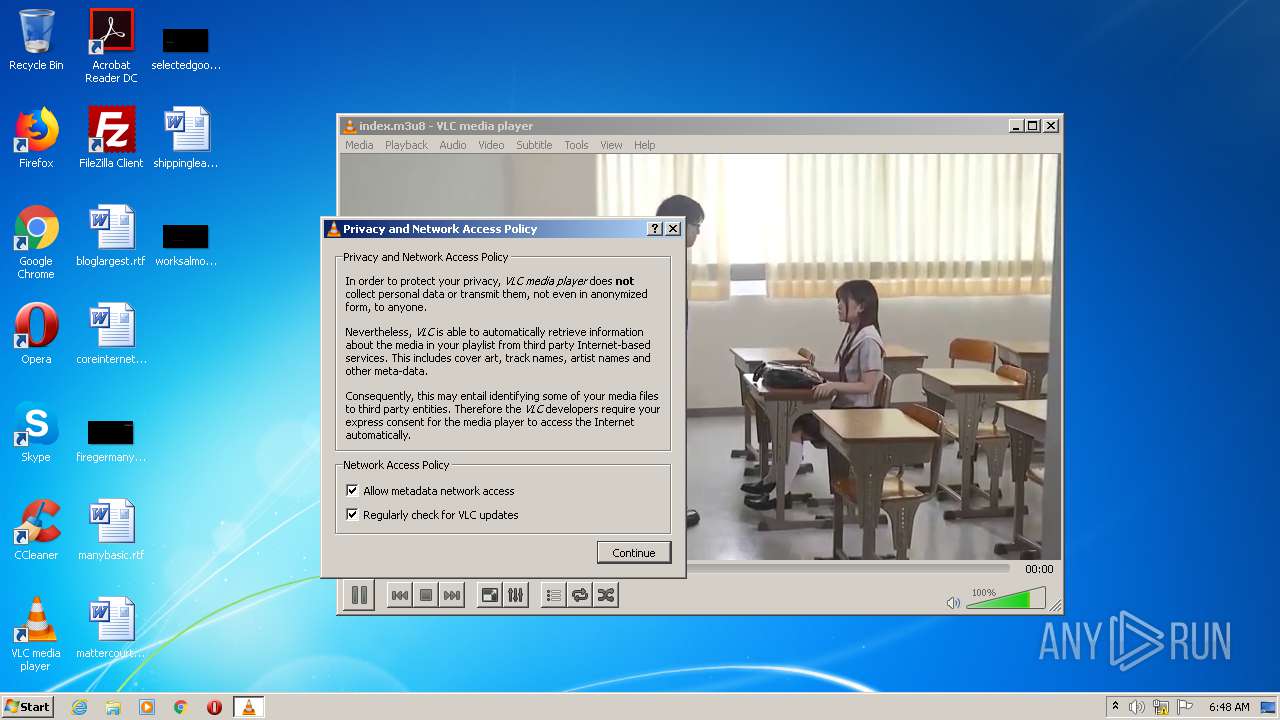Select FileZilla Client desktop shortcut

(x=111, y=138)
